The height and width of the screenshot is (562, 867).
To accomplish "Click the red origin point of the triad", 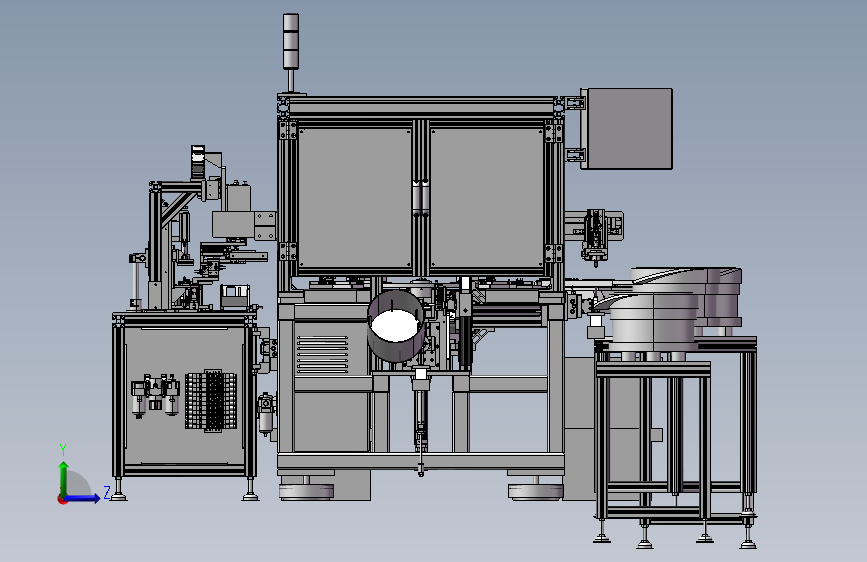I will 62,499.
